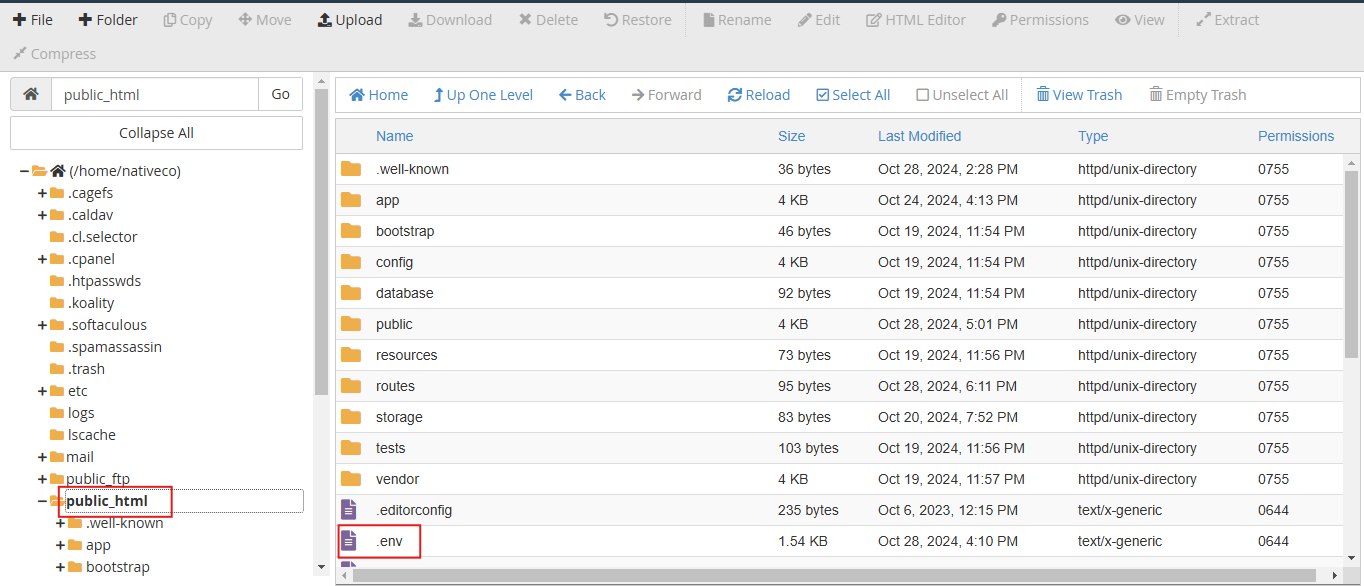Sort files by Last Modified column

[919, 136]
